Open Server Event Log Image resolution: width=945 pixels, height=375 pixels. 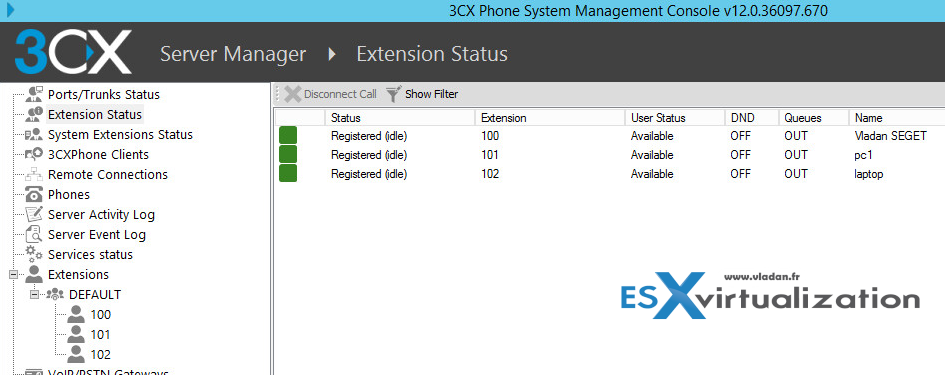tap(97, 234)
